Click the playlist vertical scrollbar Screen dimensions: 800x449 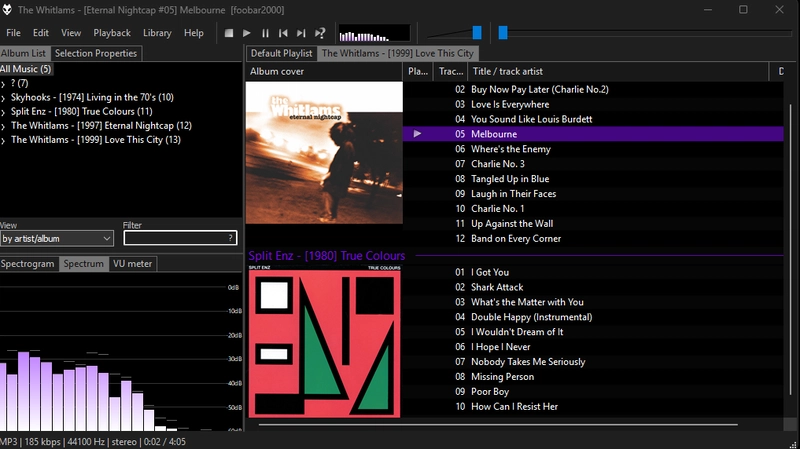point(791,249)
